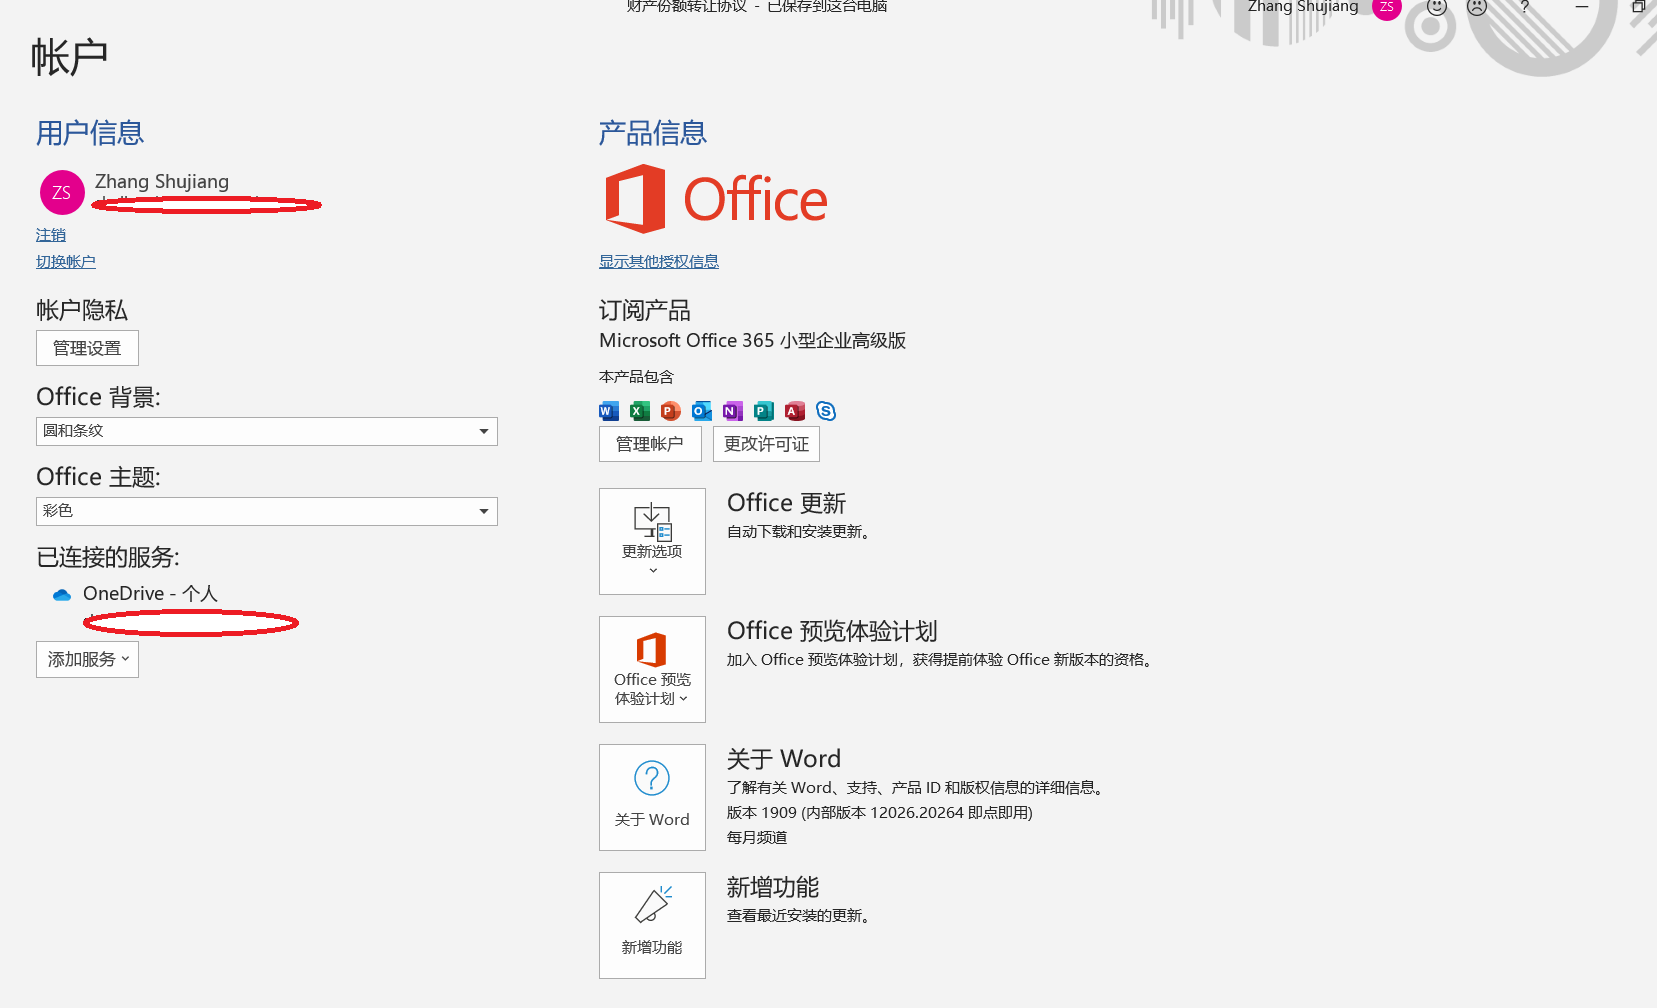The width and height of the screenshot is (1657, 1008).
Task: Open the 关于 Word button
Action: [652, 797]
